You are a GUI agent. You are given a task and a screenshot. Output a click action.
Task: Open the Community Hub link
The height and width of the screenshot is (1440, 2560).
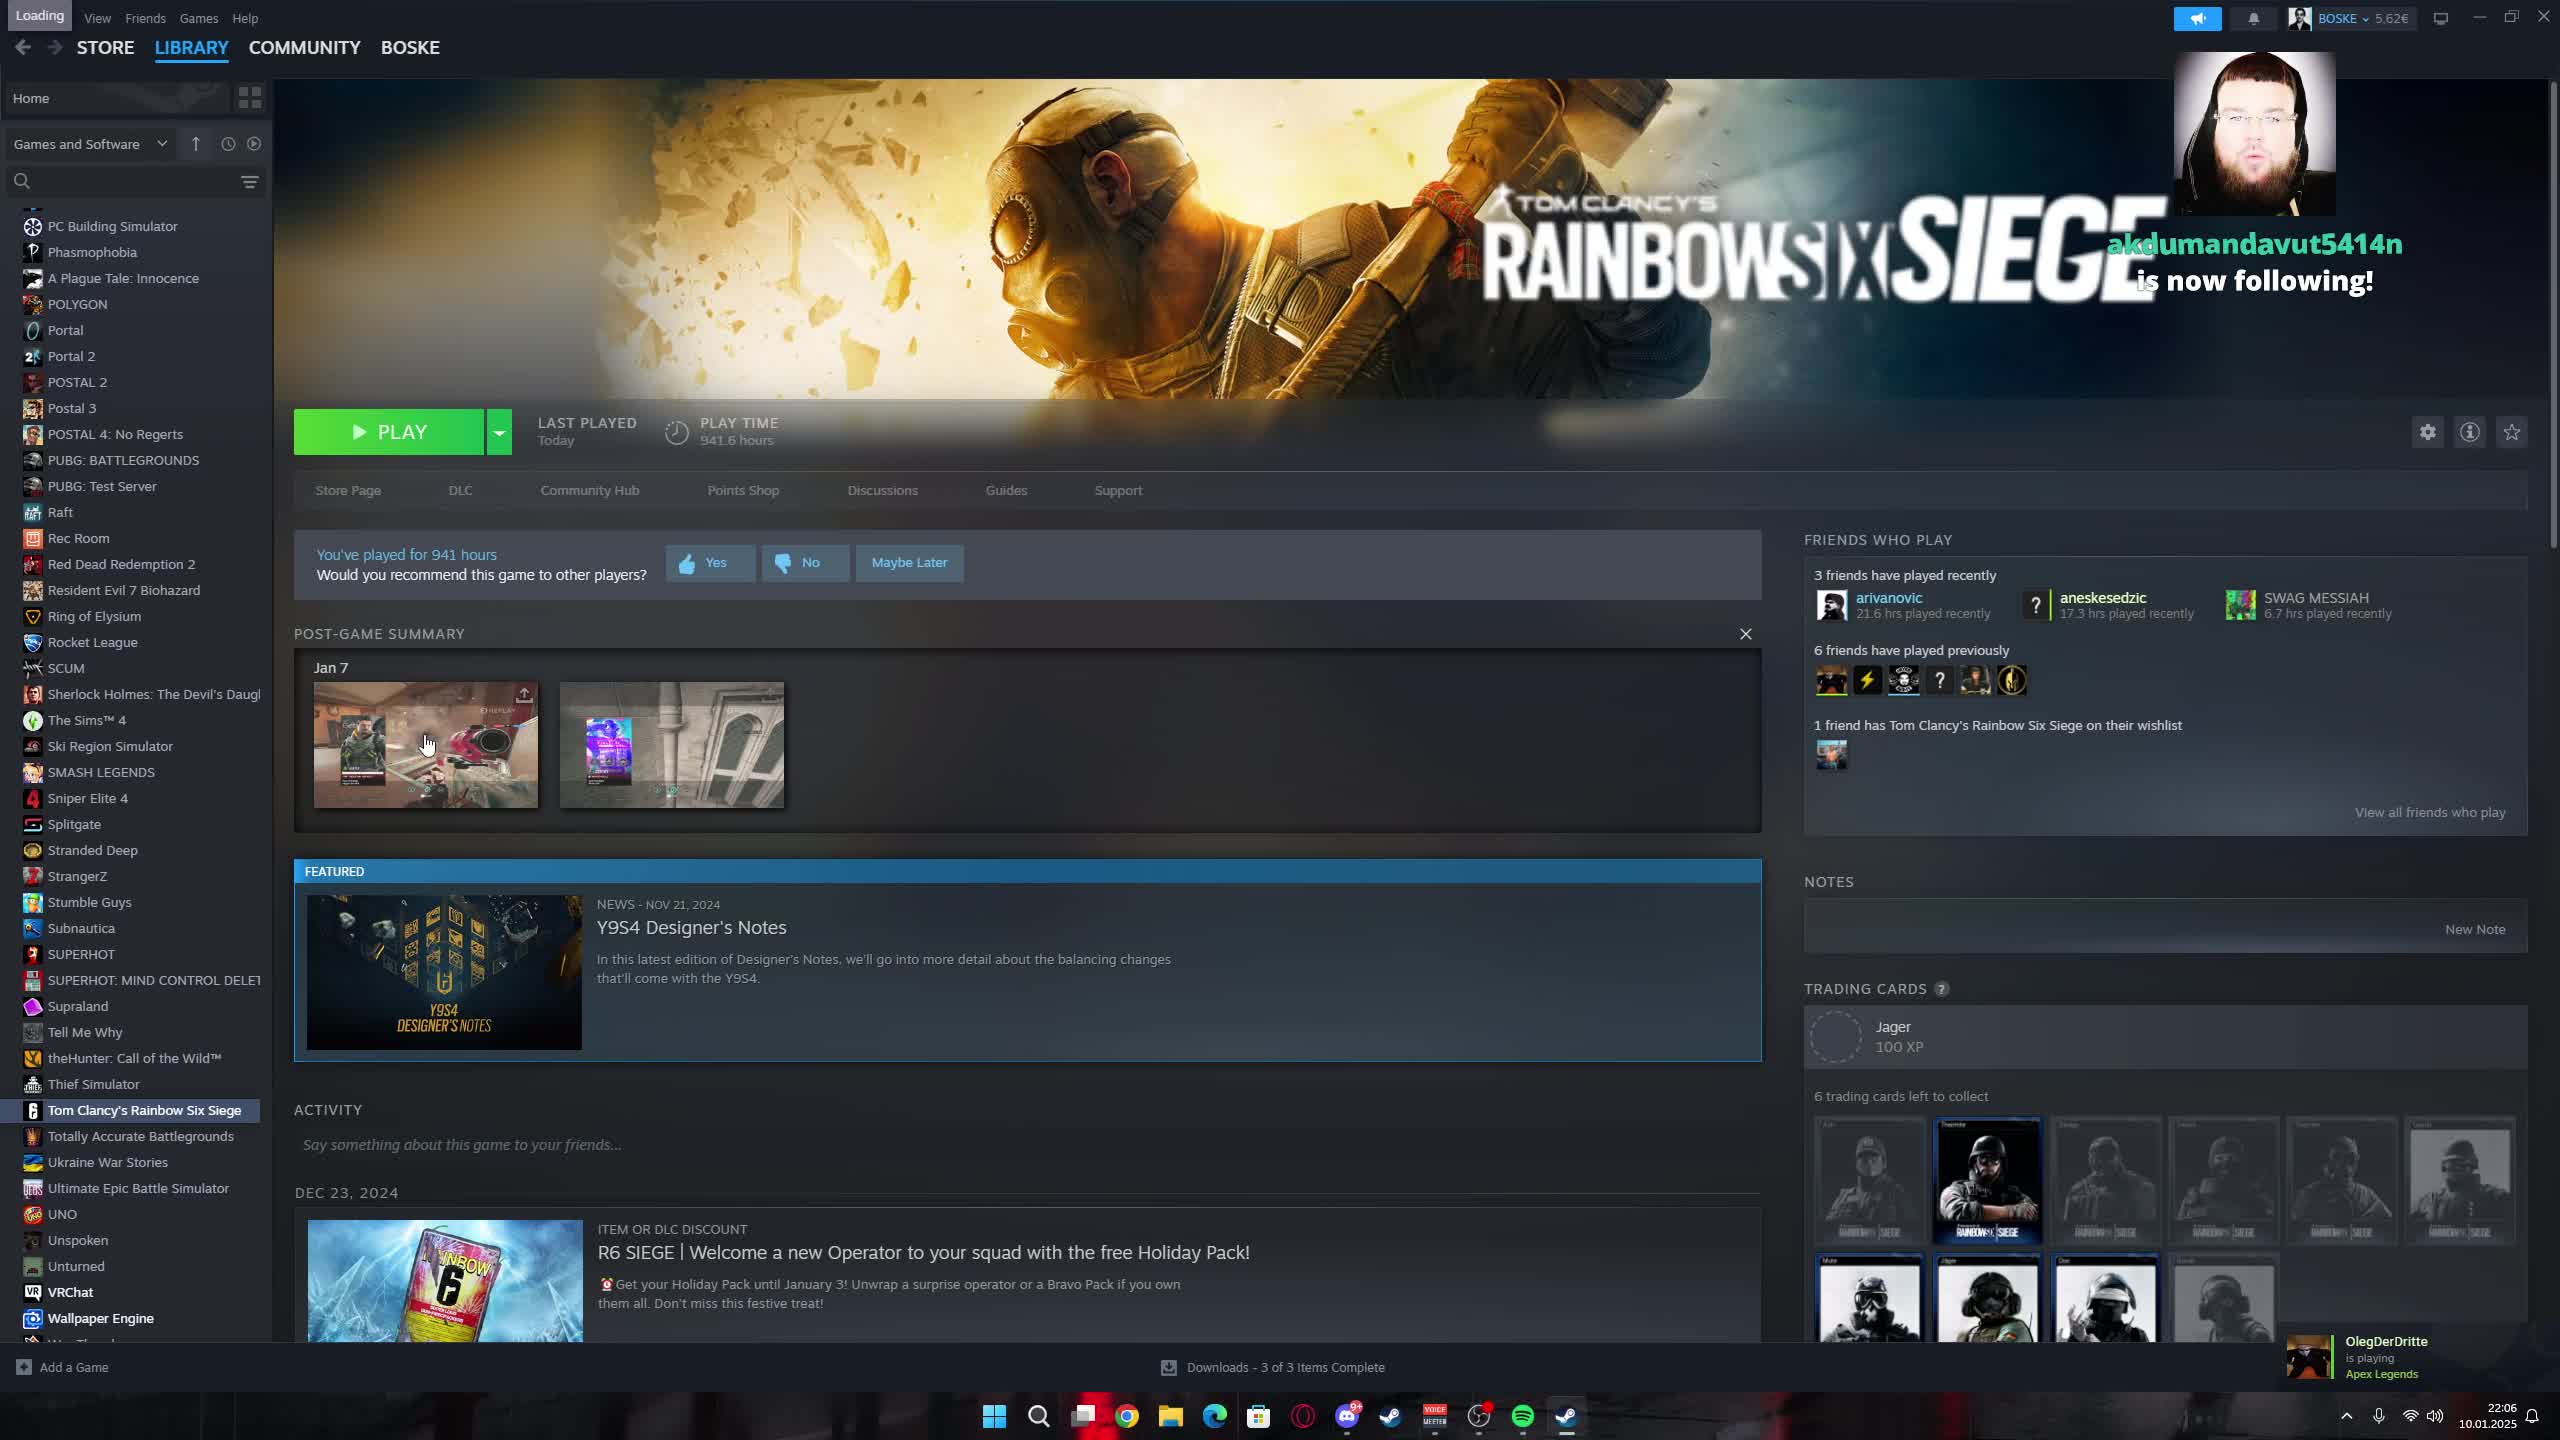590,490
